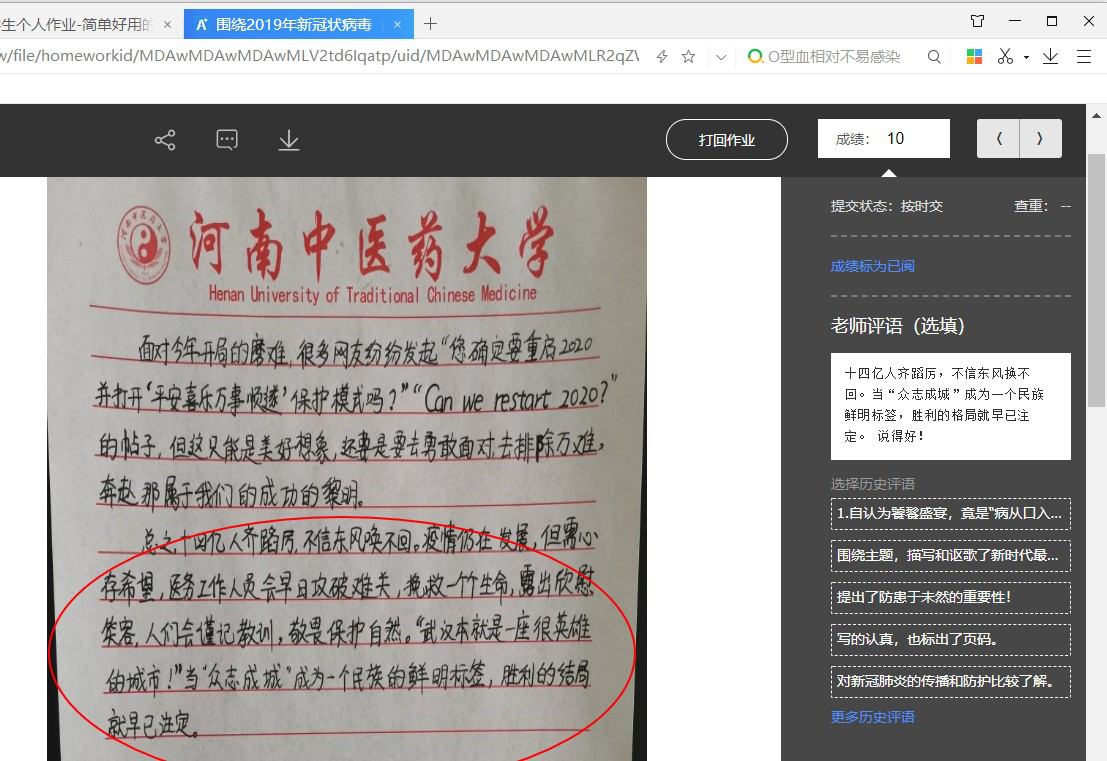Open a new browser tab
Screen dimensions: 1107x761
[431, 23]
